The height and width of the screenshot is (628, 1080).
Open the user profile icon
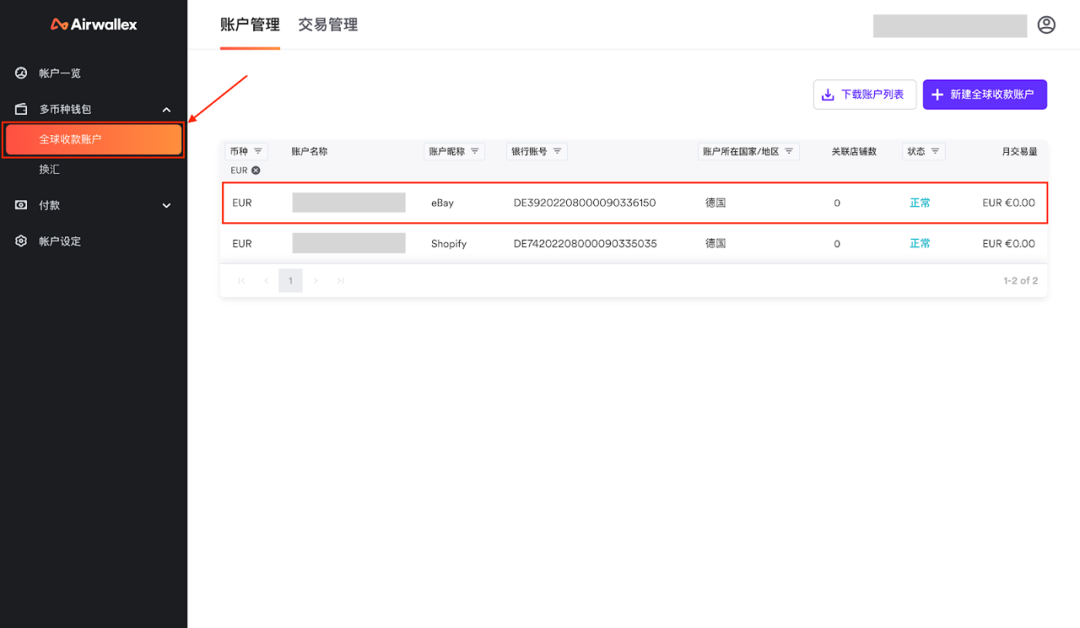pyautogui.click(x=1046, y=25)
